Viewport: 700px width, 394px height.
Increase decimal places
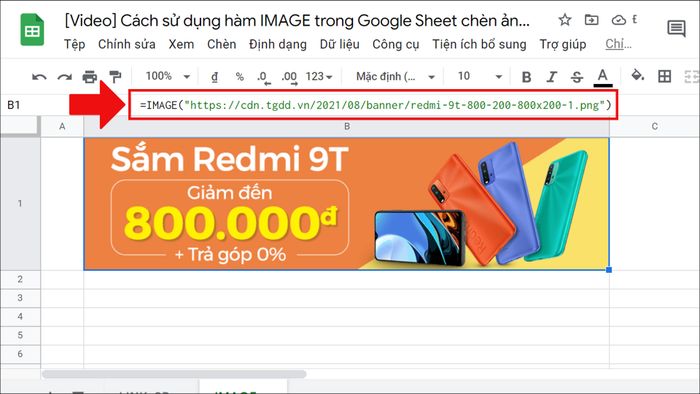pyautogui.click(x=289, y=77)
